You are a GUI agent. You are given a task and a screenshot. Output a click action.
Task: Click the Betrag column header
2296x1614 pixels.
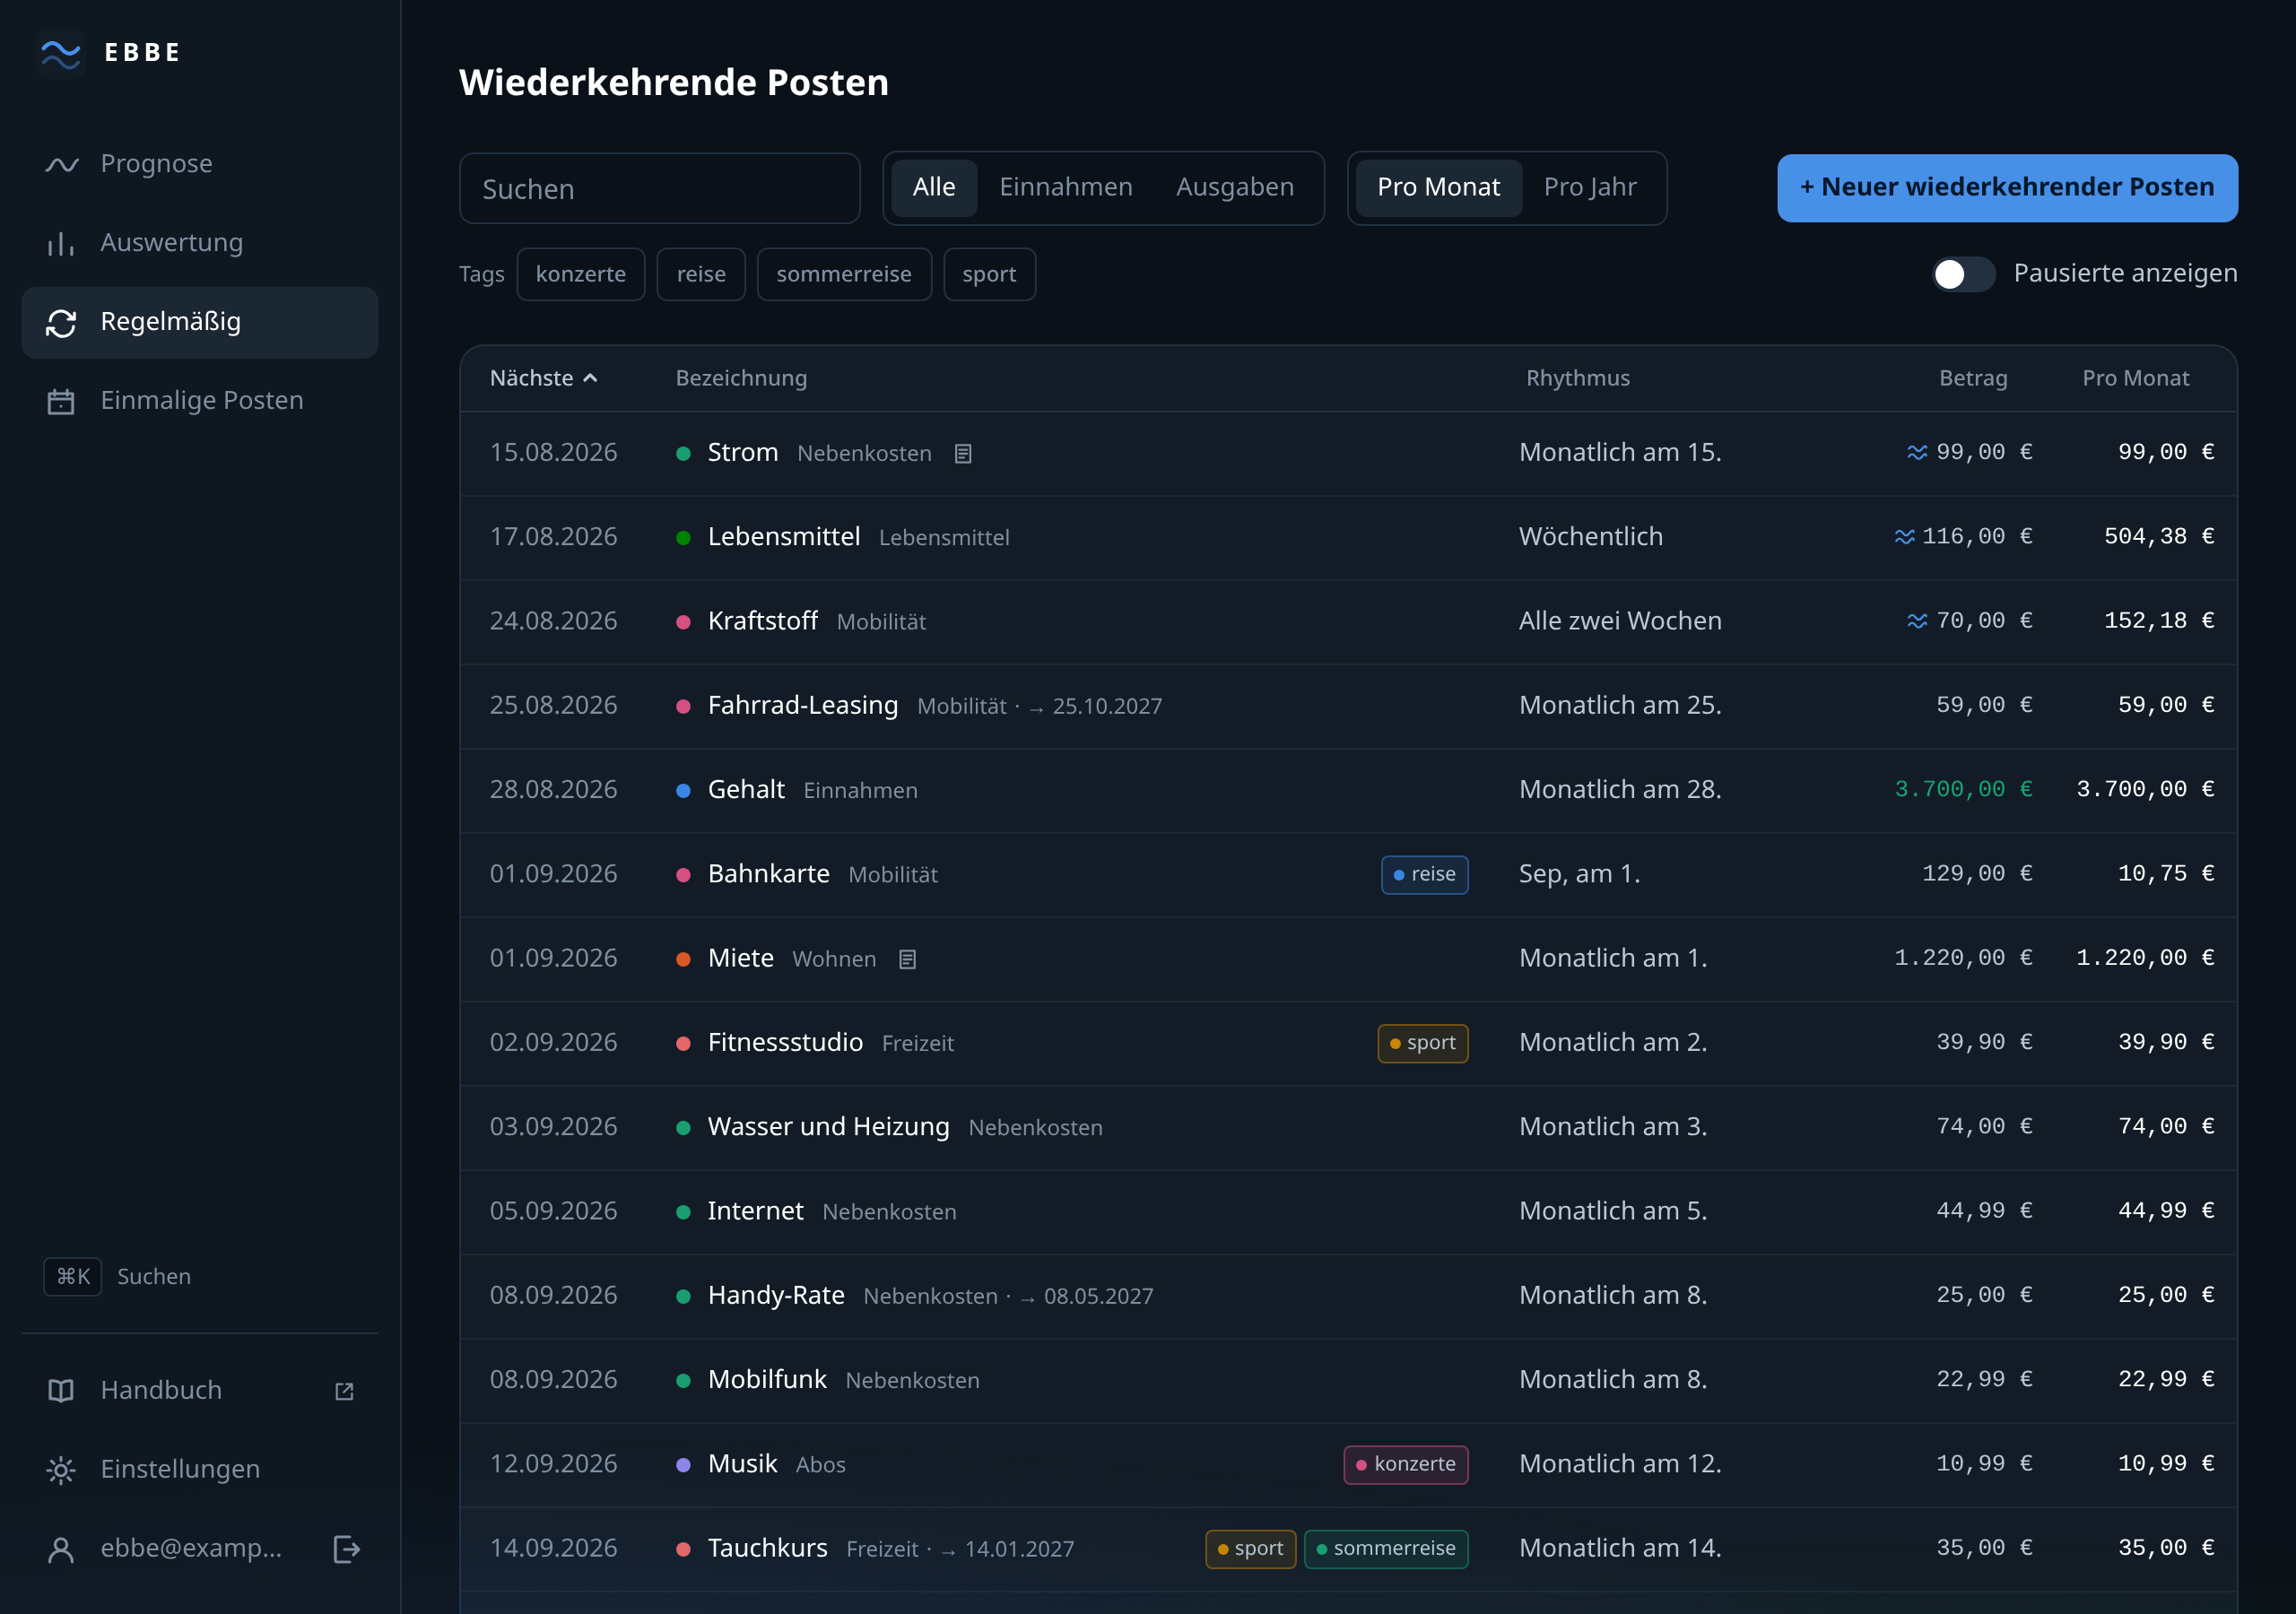tap(1972, 378)
